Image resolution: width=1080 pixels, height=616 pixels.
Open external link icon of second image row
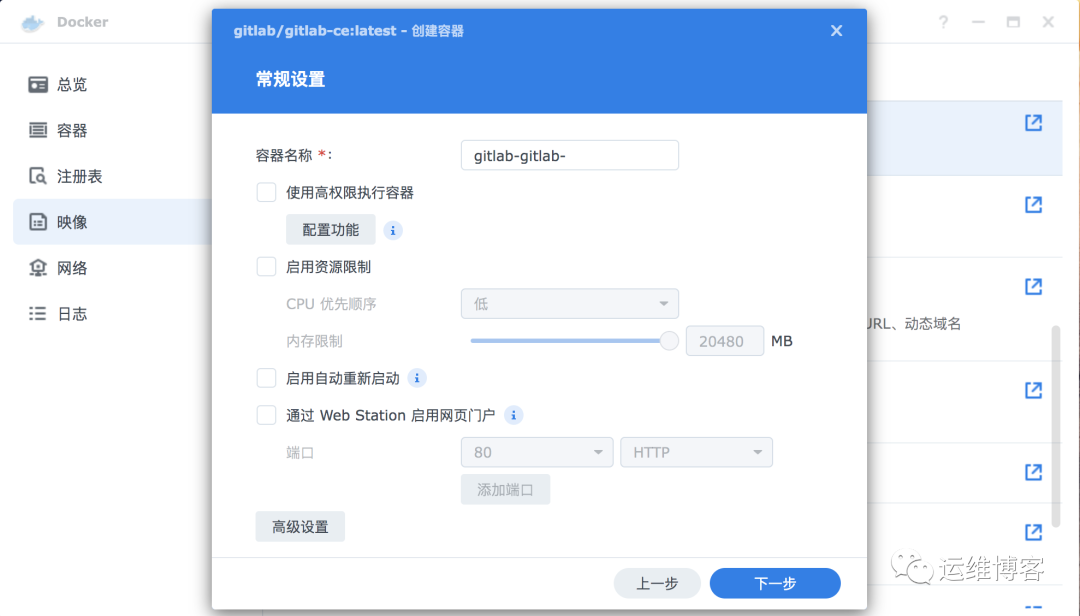point(1033,205)
